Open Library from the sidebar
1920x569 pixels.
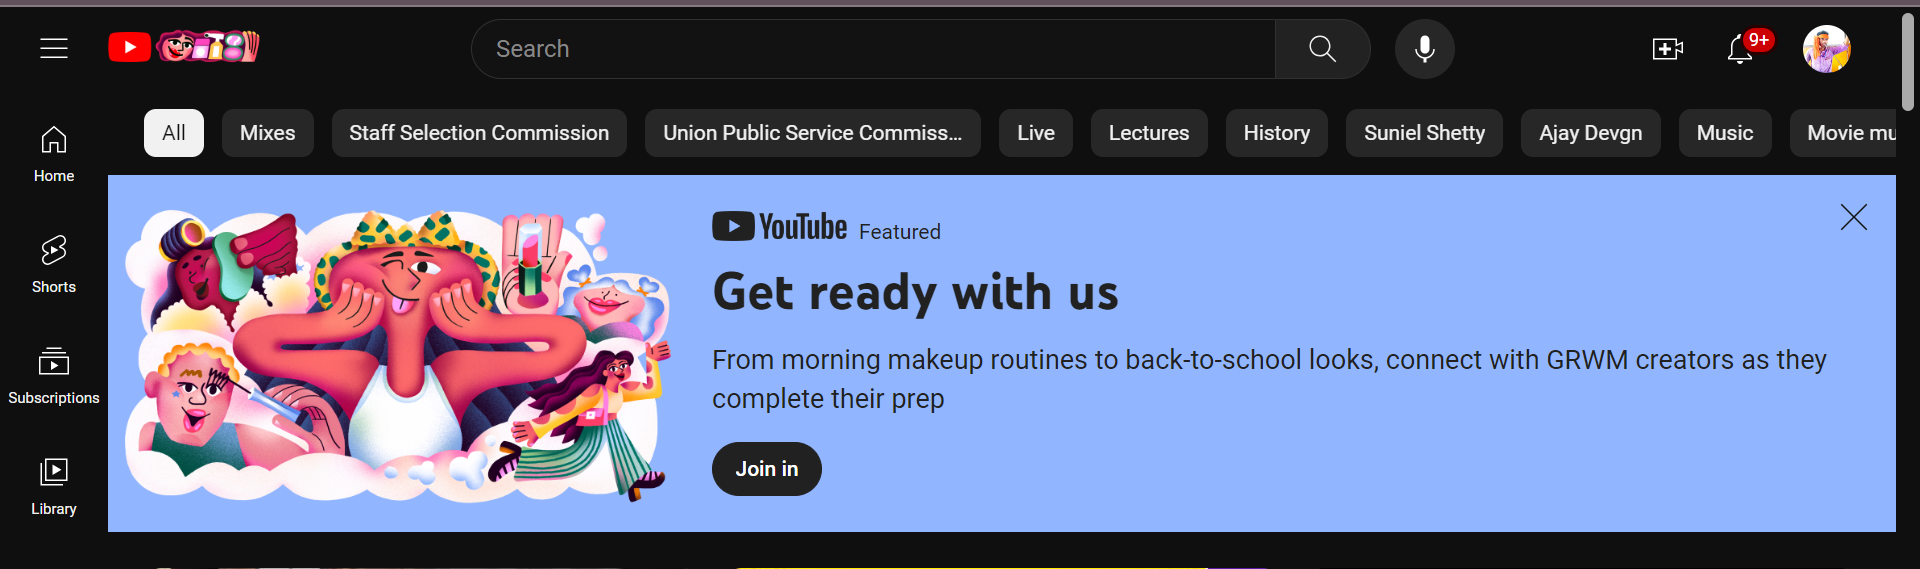[54, 487]
